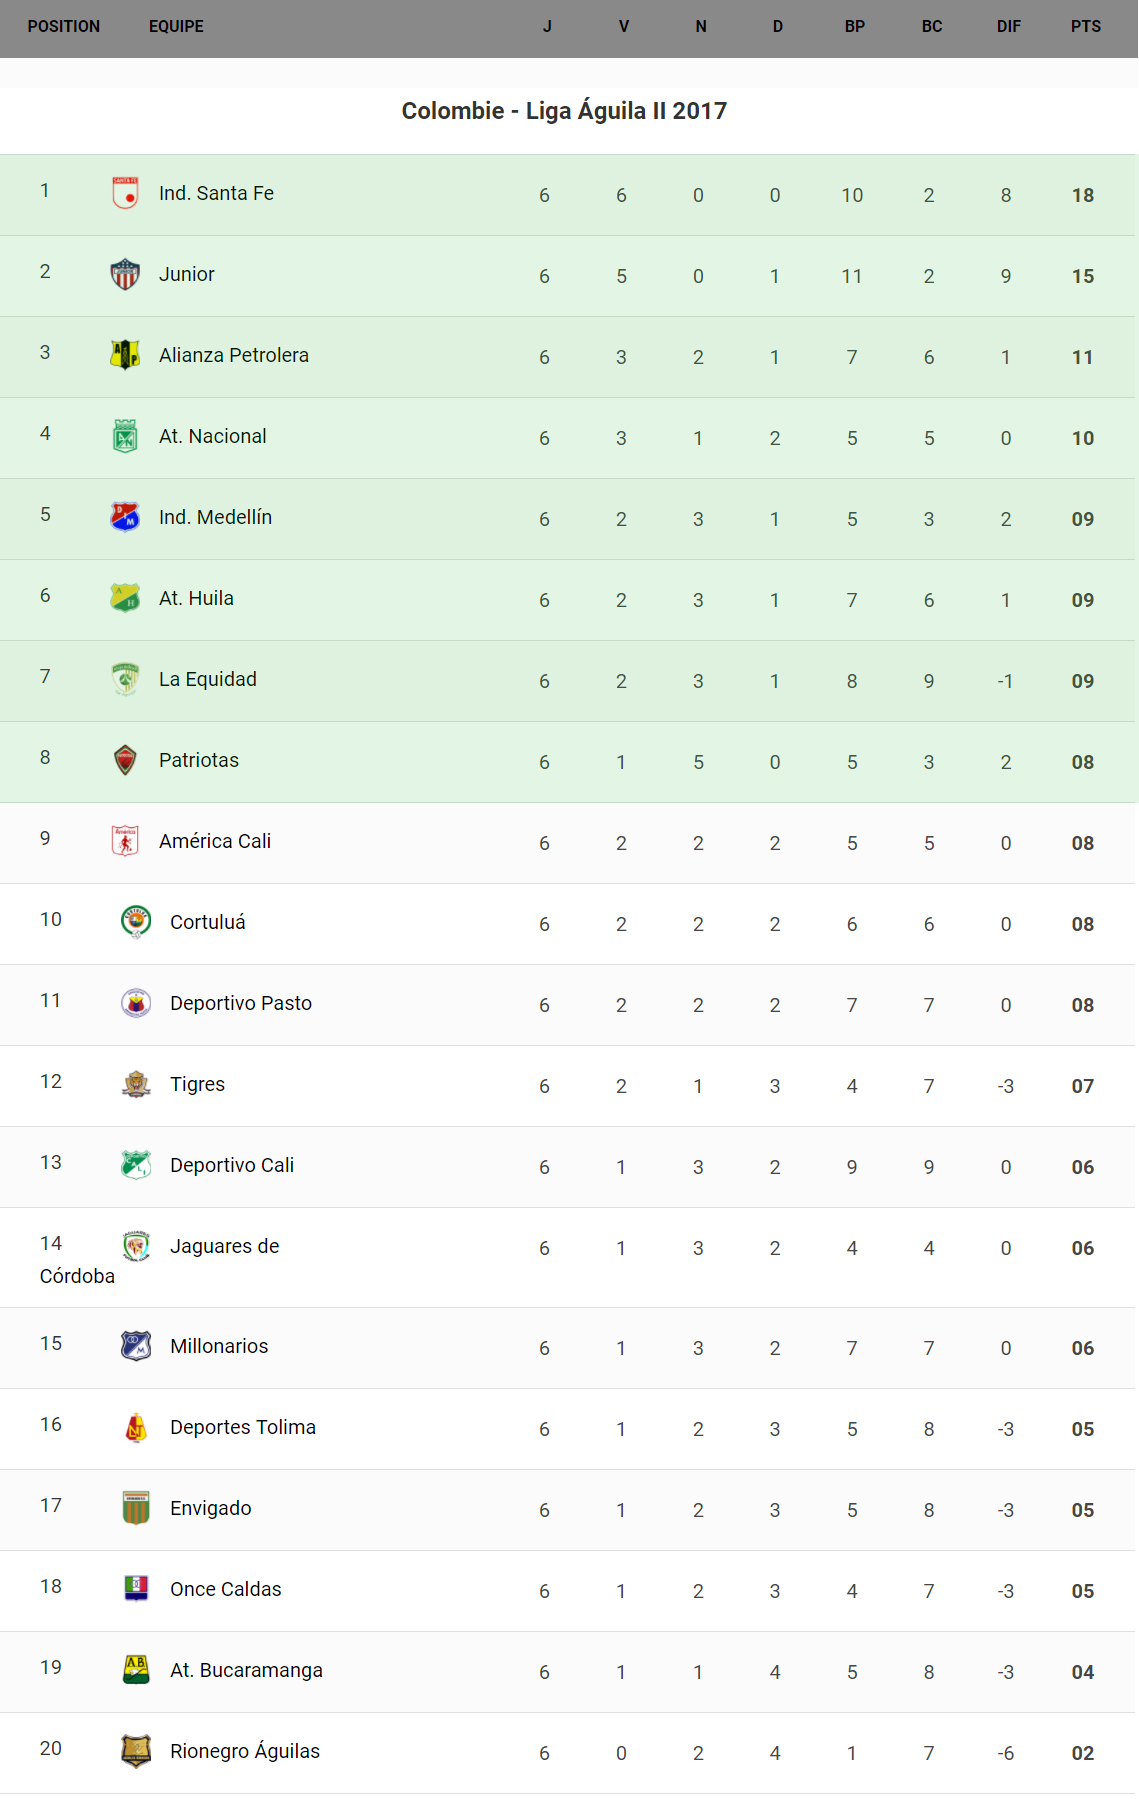Click the Ind. Medellín team badge

click(x=125, y=517)
